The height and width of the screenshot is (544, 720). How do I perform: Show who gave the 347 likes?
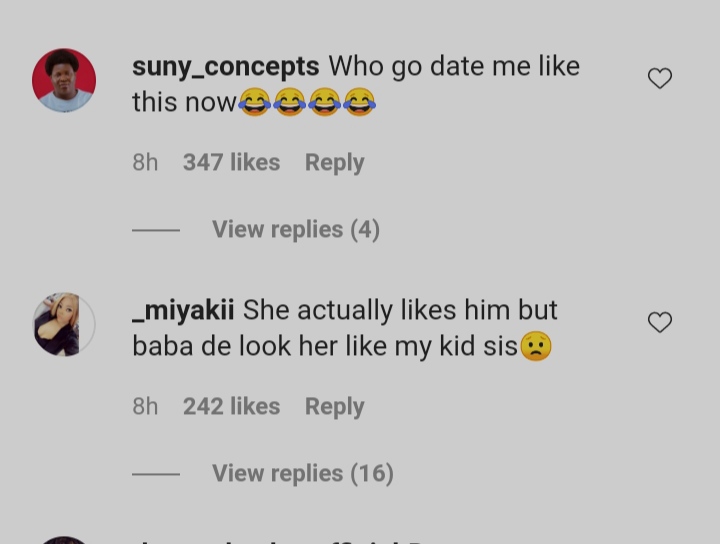point(231,162)
